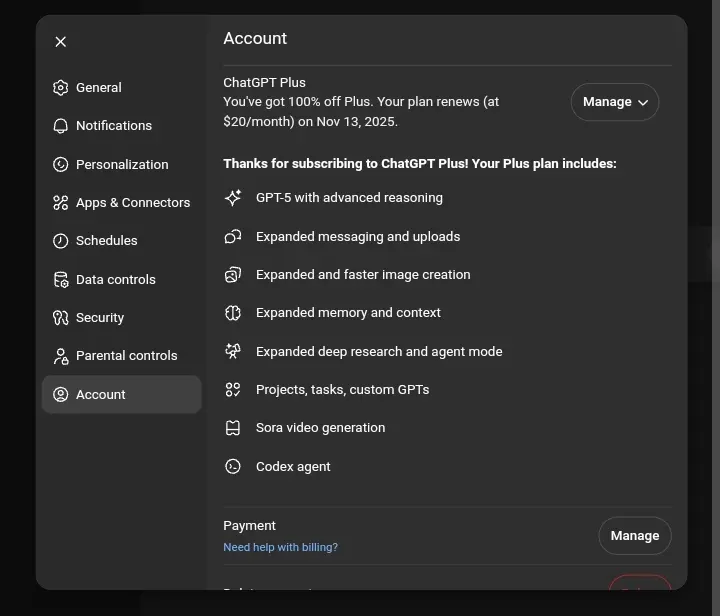The width and height of the screenshot is (720, 616).
Task: Click the Codex agent terminal icon
Action: click(233, 466)
